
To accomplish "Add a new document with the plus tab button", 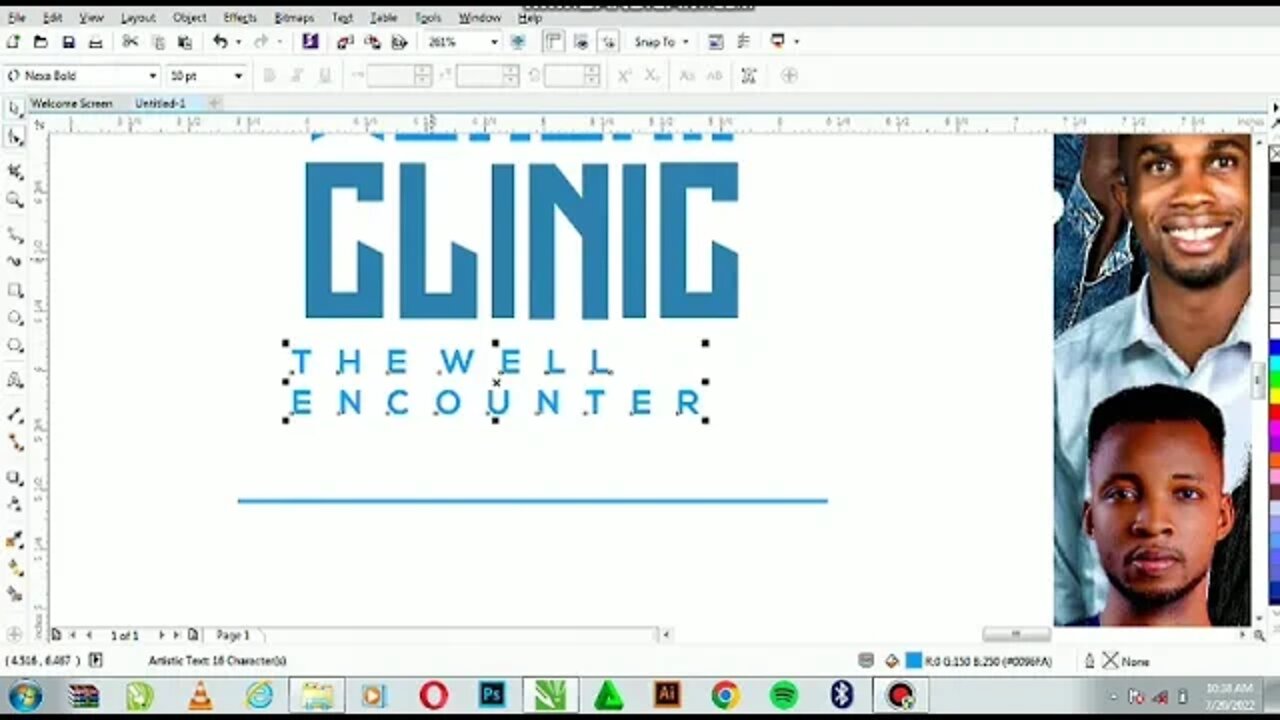I will [214, 103].
